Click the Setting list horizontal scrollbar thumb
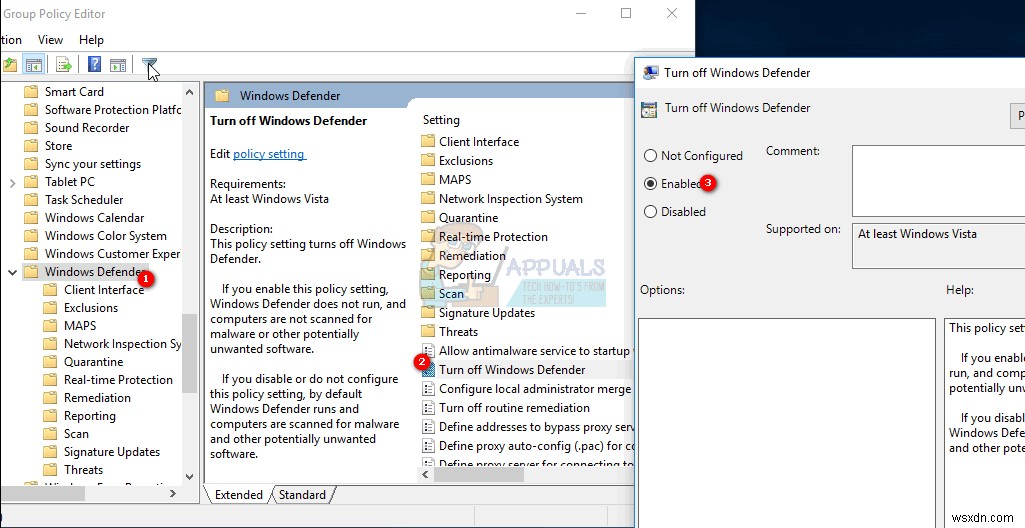Image resolution: width=1025 pixels, height=528 pixels. pyautogui.click(x=479, y=474)
